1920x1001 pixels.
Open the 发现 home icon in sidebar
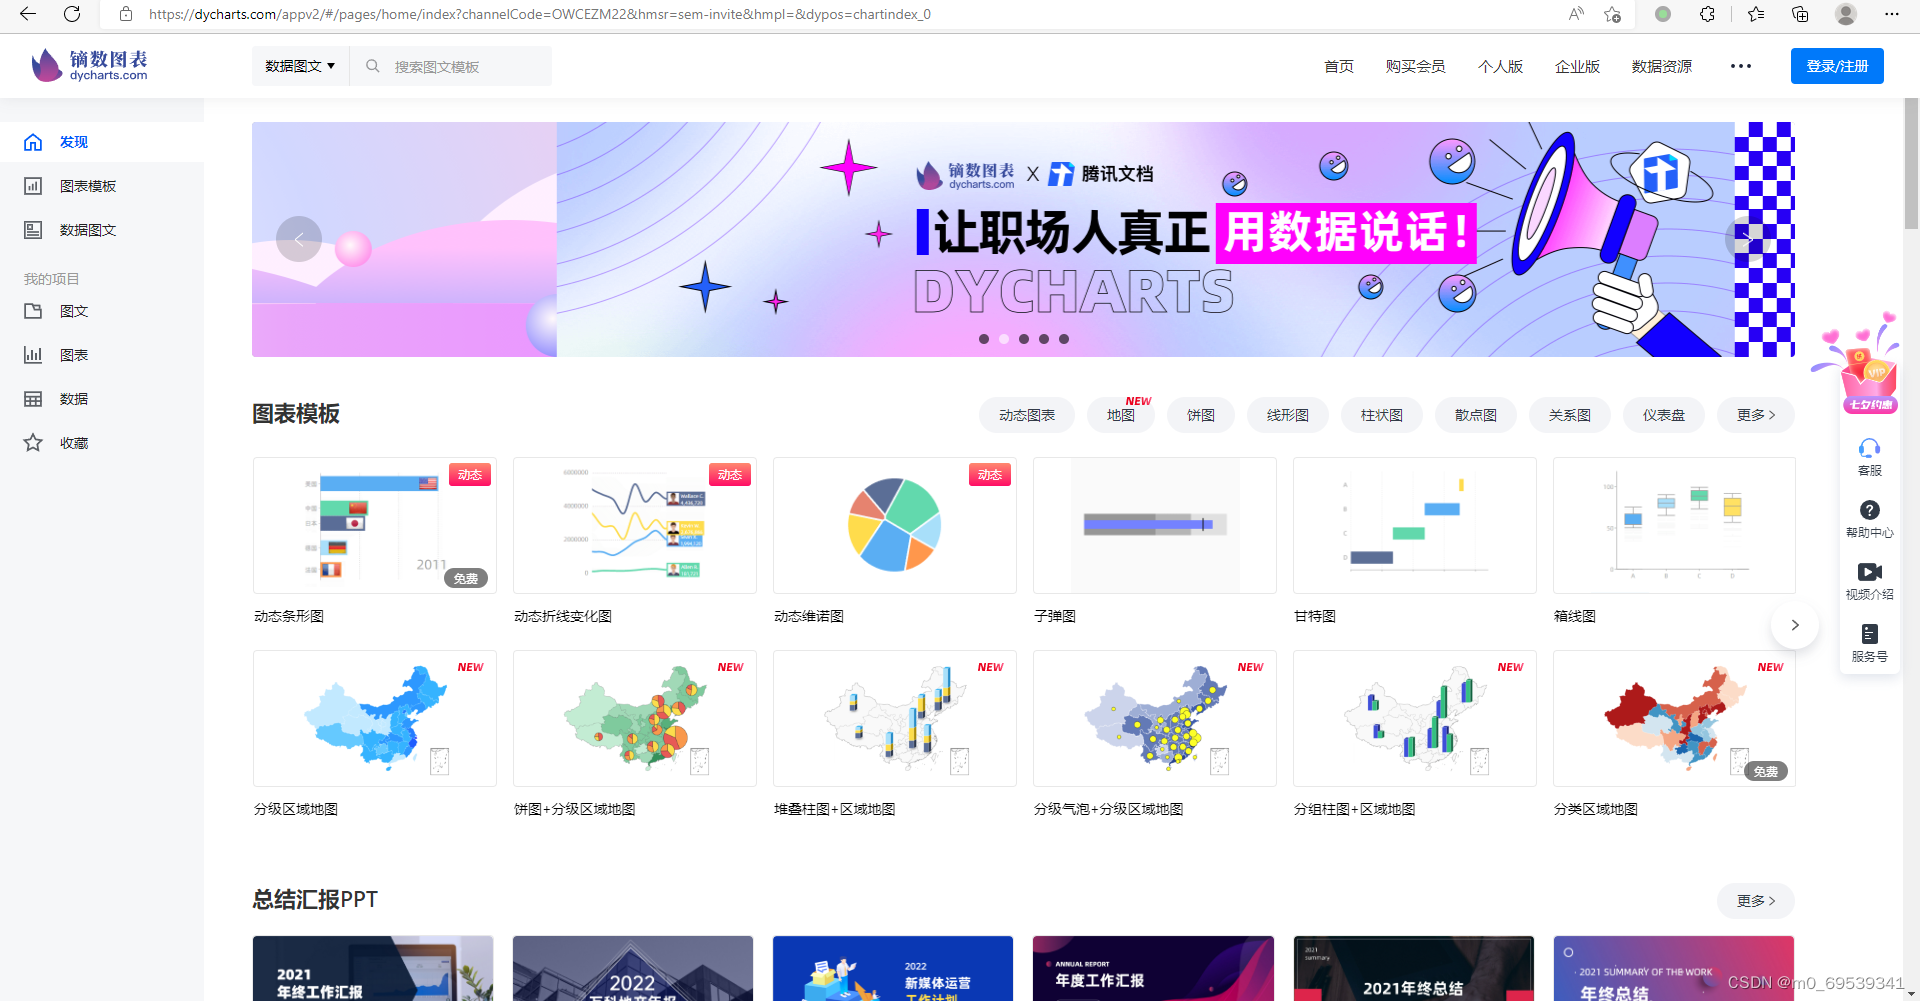pyautogui.click(x=33, y=142)
